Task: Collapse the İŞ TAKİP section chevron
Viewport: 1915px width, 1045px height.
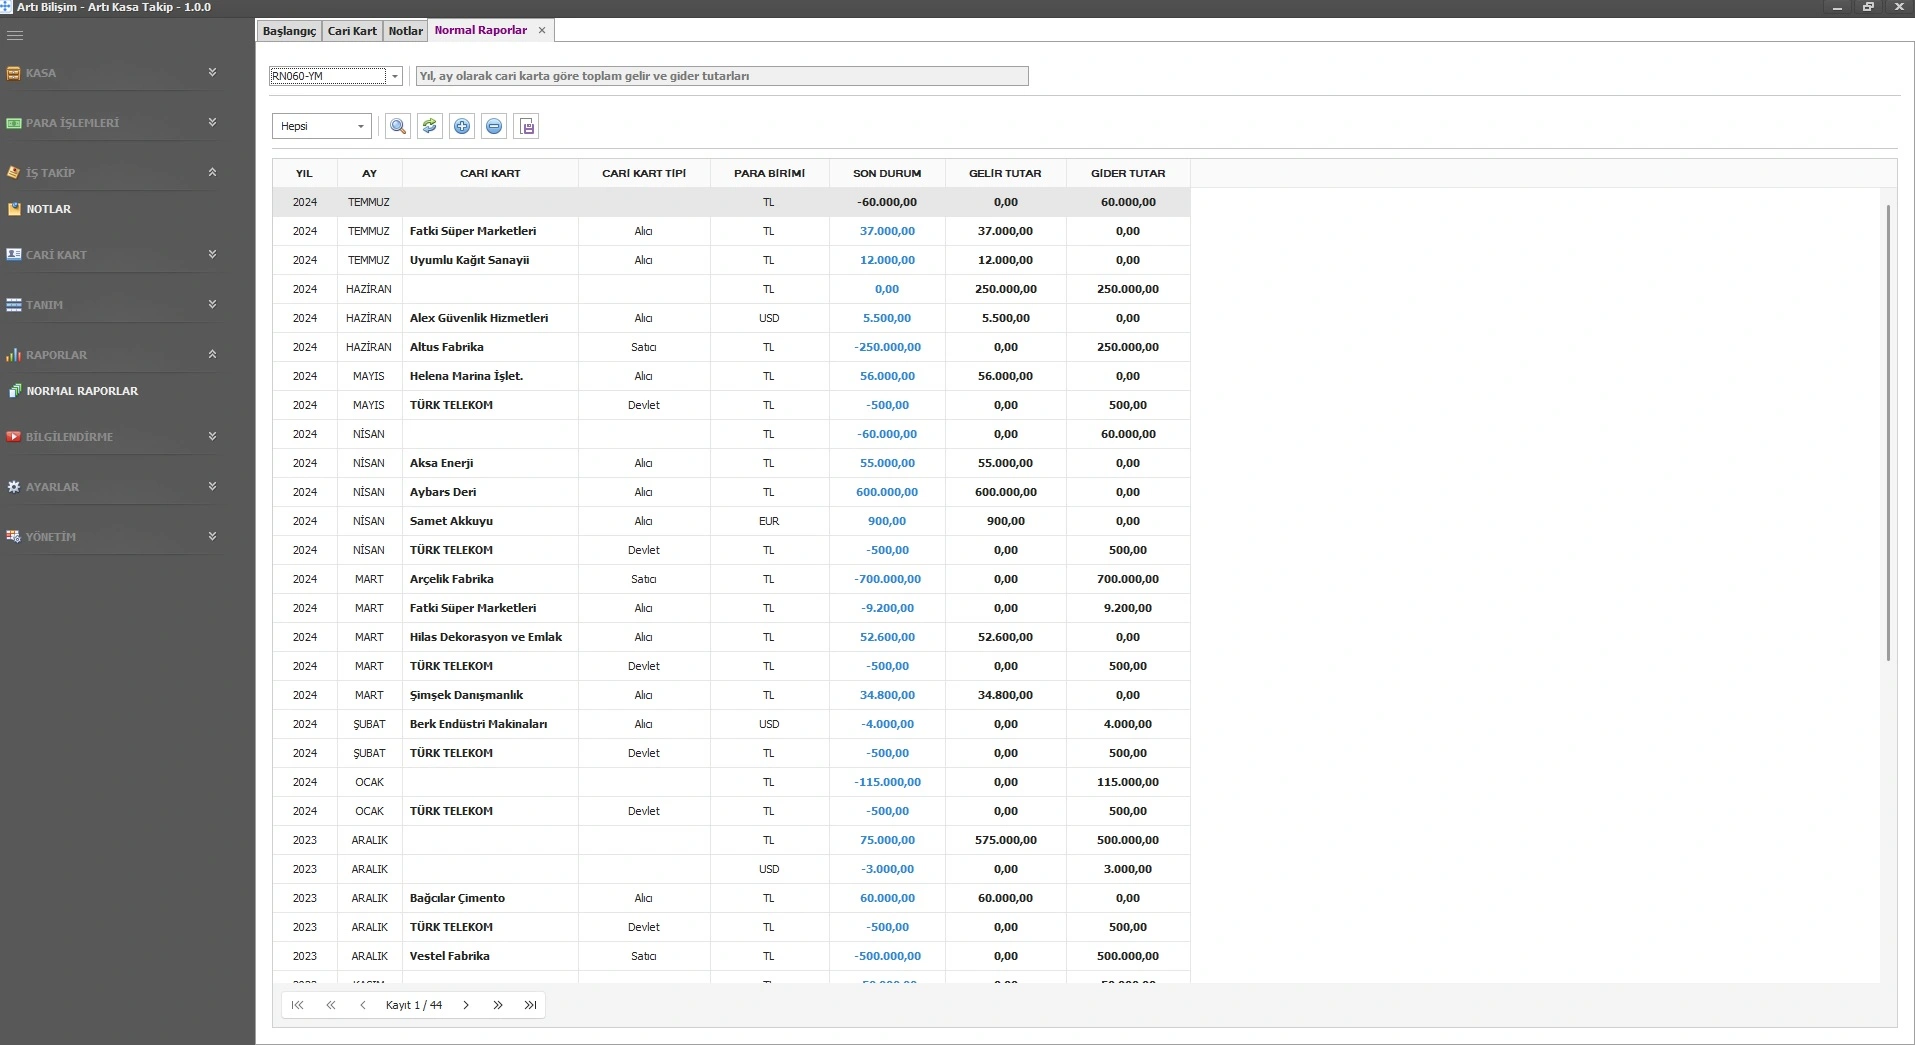Action: pyautogui.click(x=212, y=172)
